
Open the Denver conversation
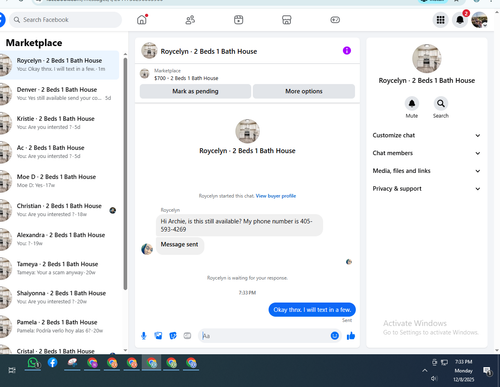pyautogui.click(x=59, y=94)
